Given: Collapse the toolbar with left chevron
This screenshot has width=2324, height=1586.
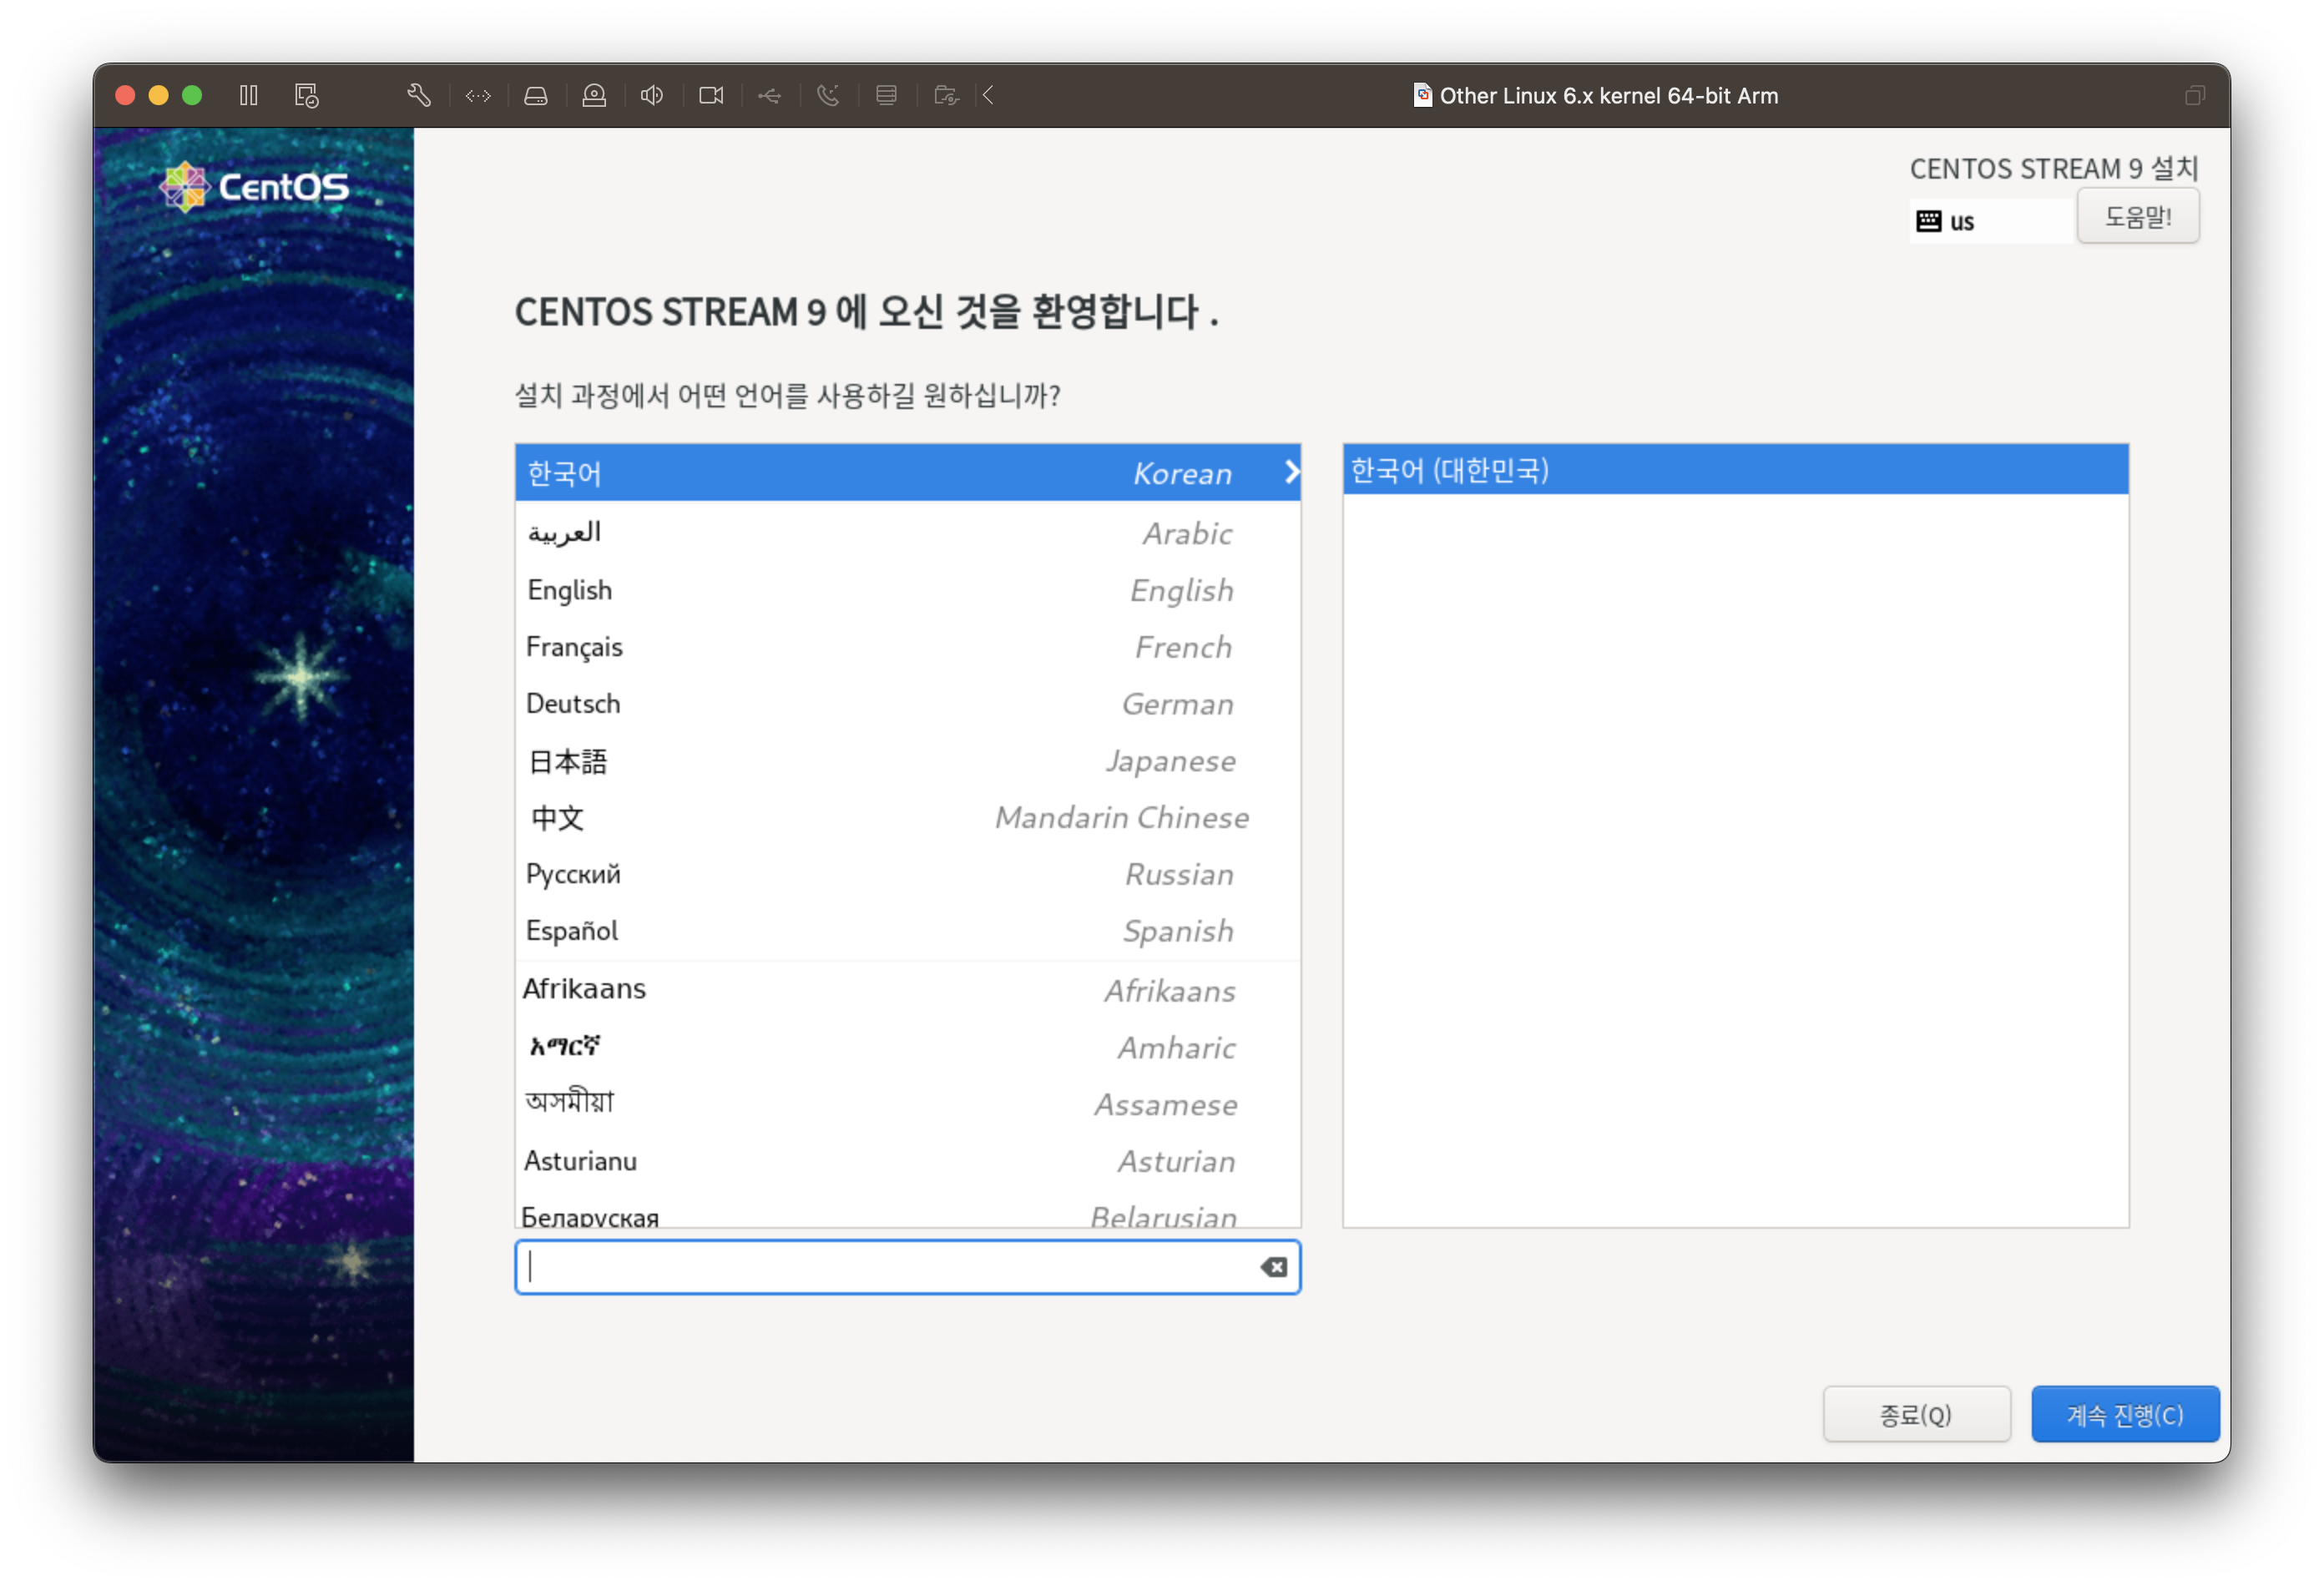Looking at the screenshot, I should tap(988, 96).
